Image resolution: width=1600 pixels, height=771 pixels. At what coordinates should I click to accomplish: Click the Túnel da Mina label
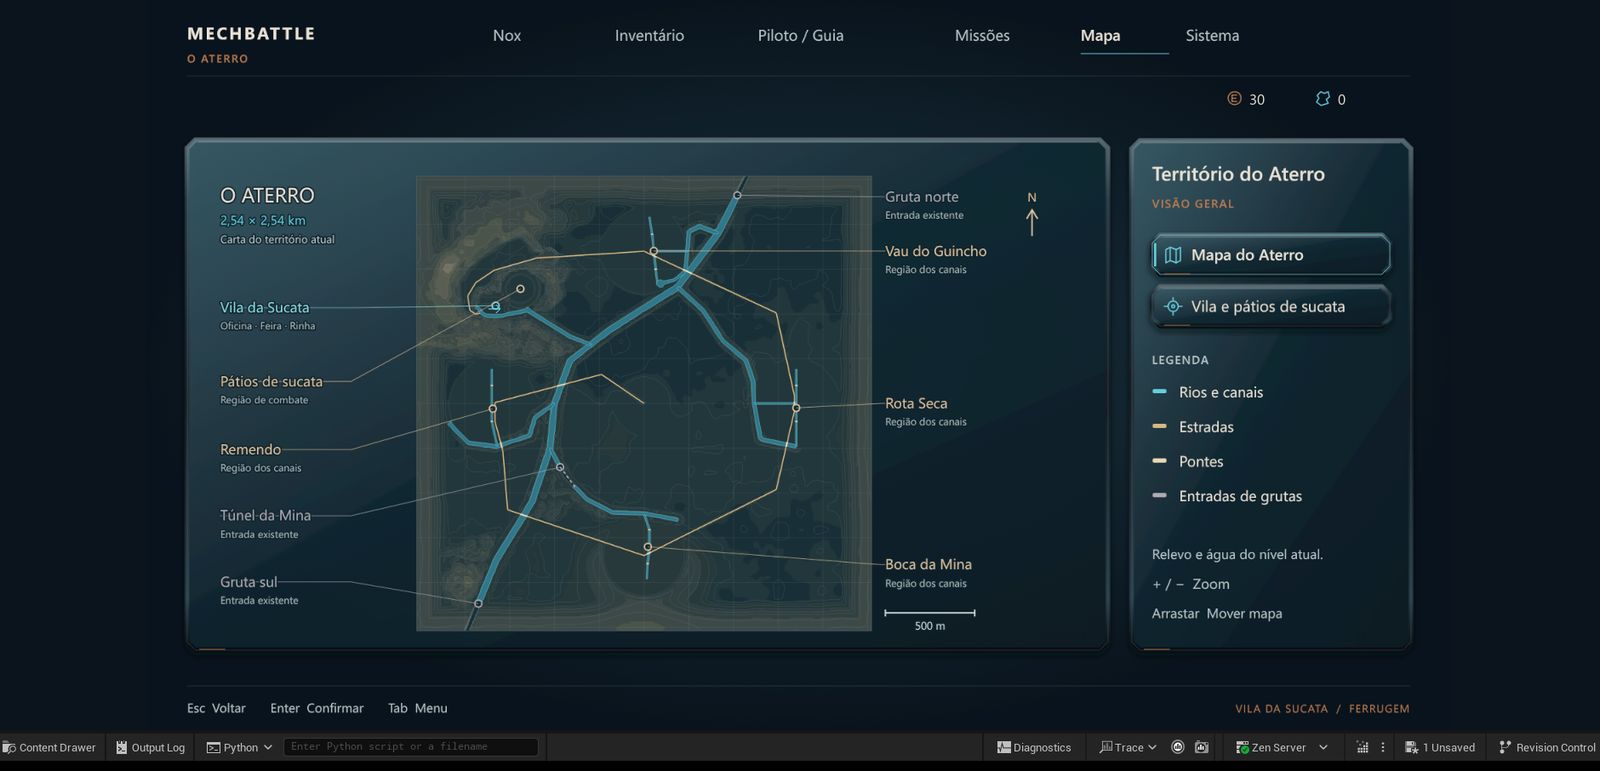[x=265, y=515]
